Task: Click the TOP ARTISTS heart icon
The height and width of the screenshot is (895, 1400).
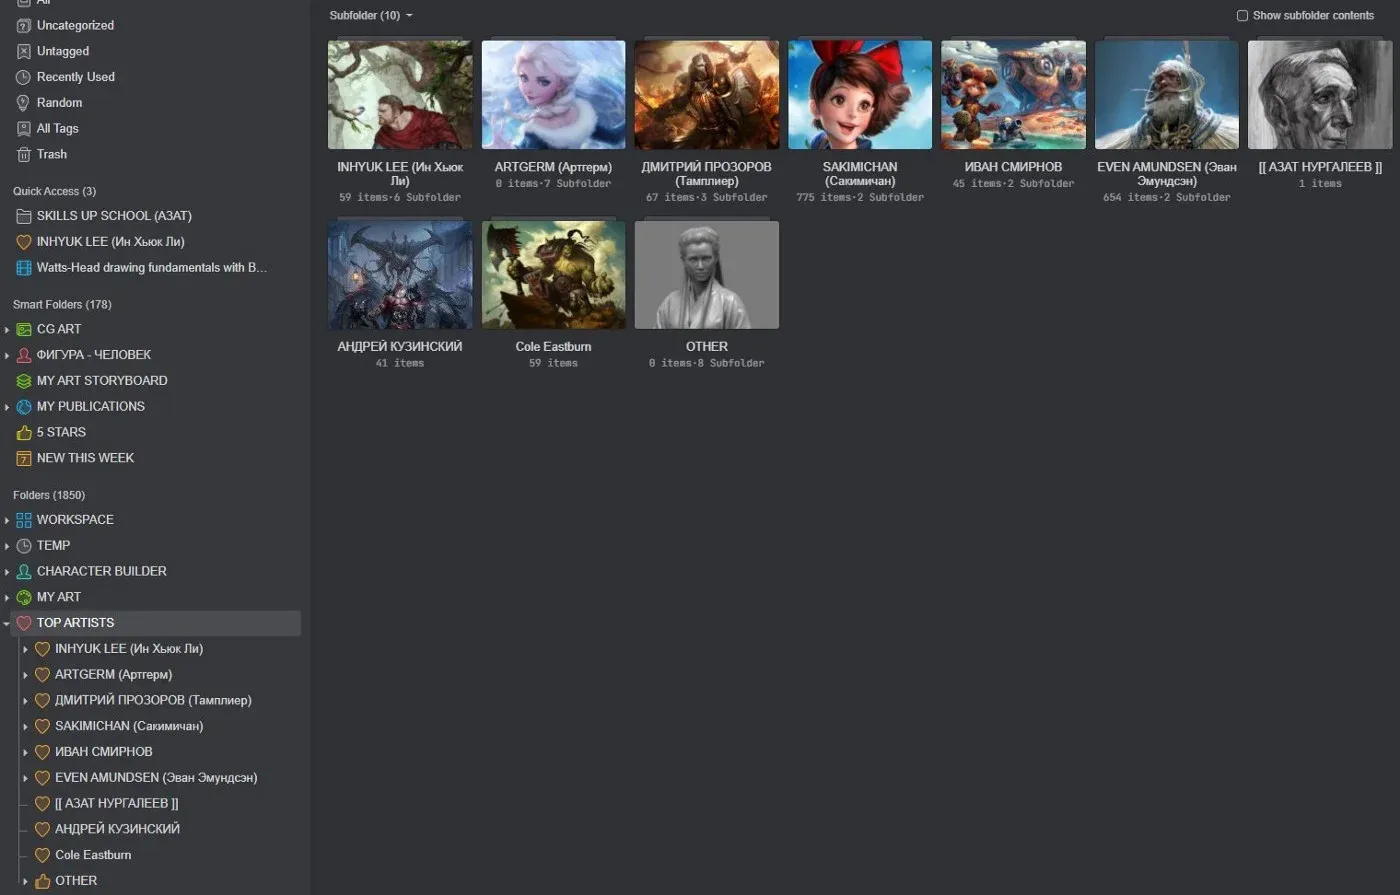Action: click(24, 623)
